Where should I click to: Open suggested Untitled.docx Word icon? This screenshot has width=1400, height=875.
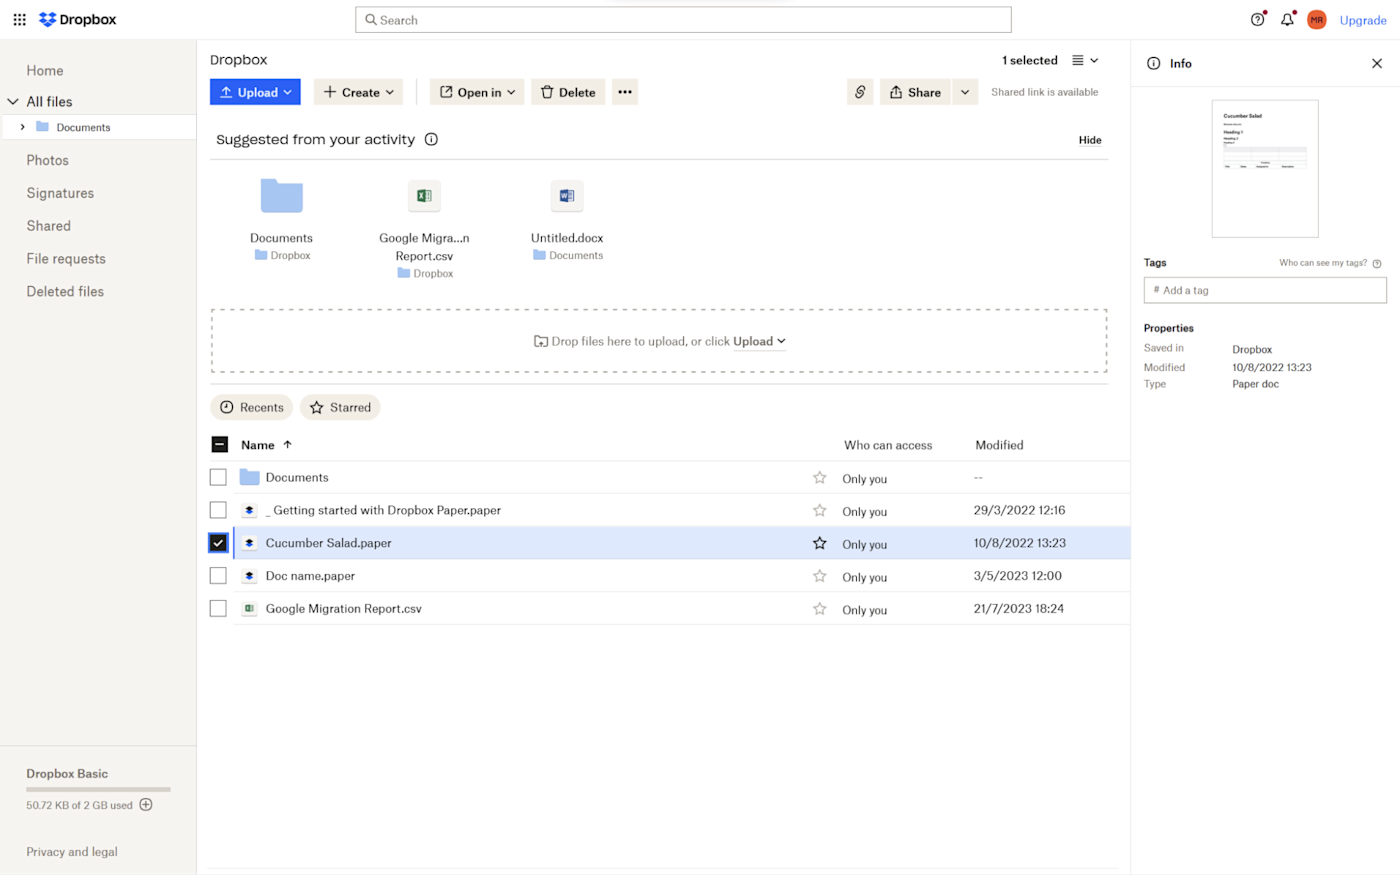pyautogui.click(x=567, y=196)
